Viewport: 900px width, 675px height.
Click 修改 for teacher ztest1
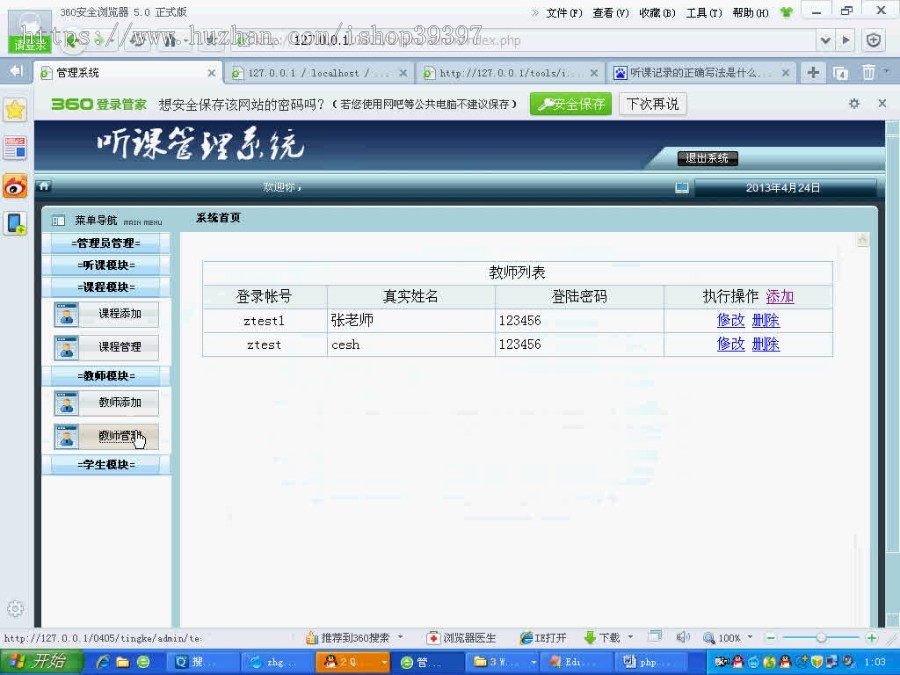(x=731, y=320)
